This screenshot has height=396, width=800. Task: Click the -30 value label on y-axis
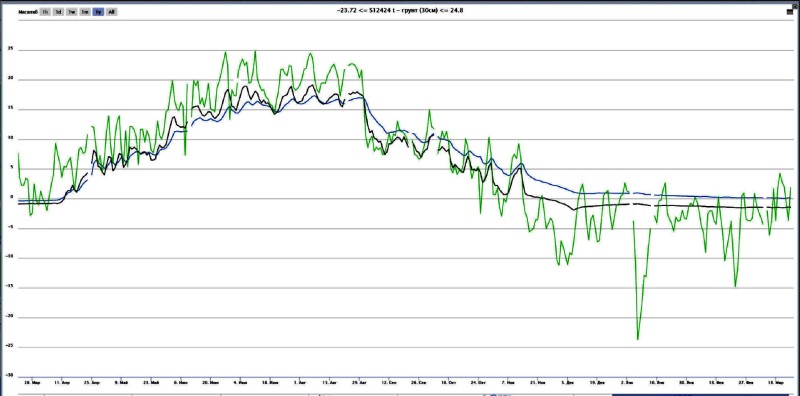click(x=10, y=375)
